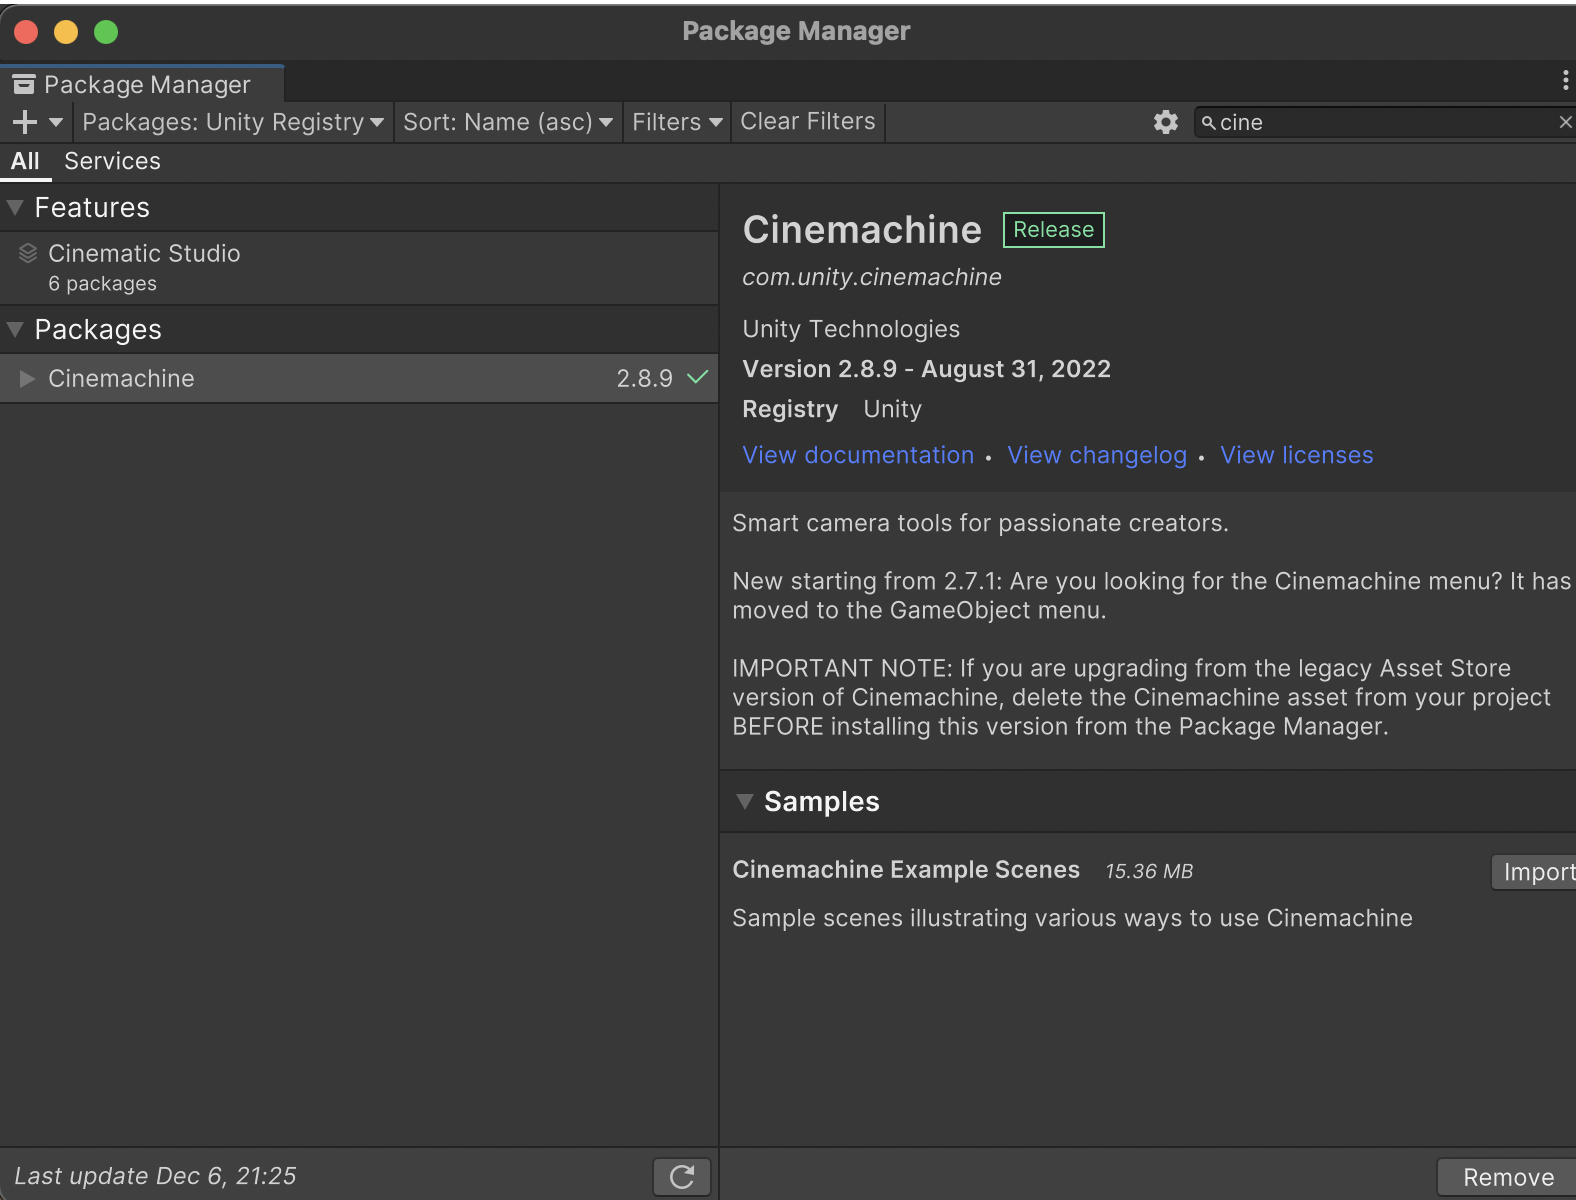Open the Sort: Name (asc) dropdown
Screen dimensions: 1576x1200
coord(508,122)
